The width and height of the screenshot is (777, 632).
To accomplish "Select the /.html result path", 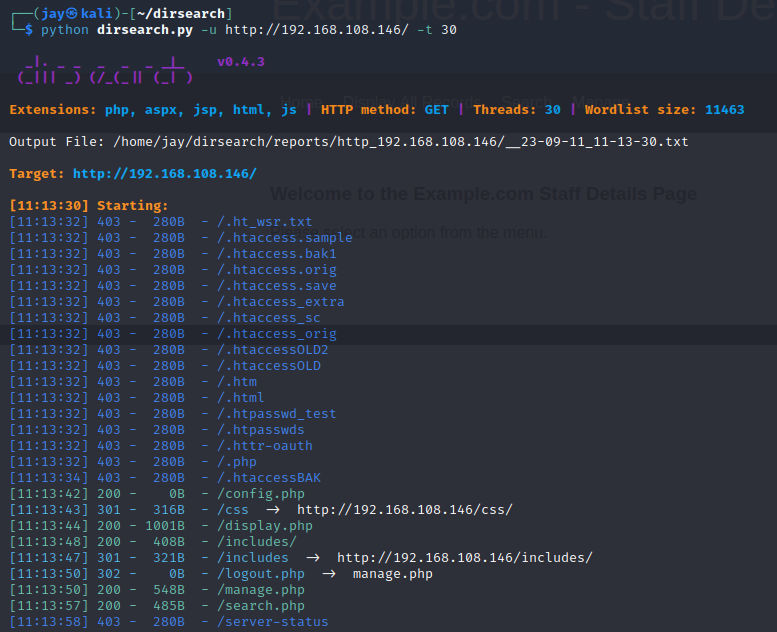I will tap(241, 398).
